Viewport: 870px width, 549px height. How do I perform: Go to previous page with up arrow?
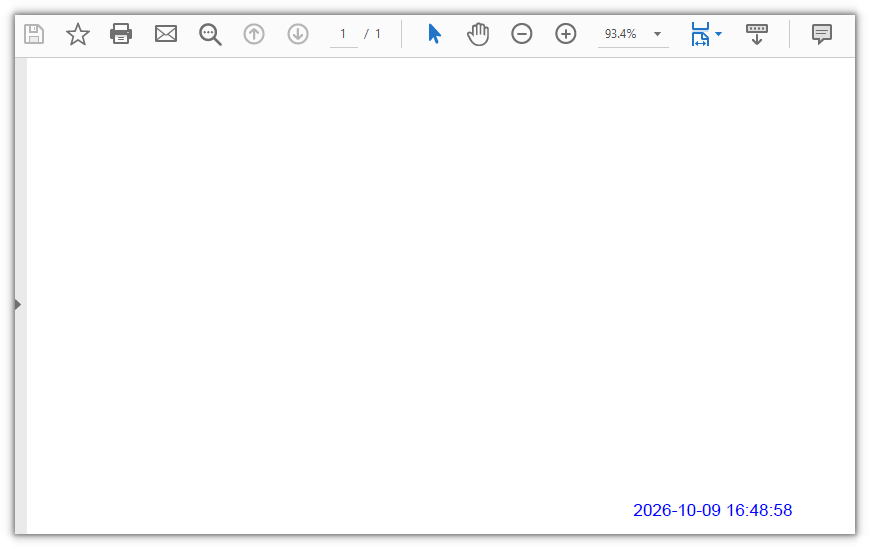click(x=254, y=34)
